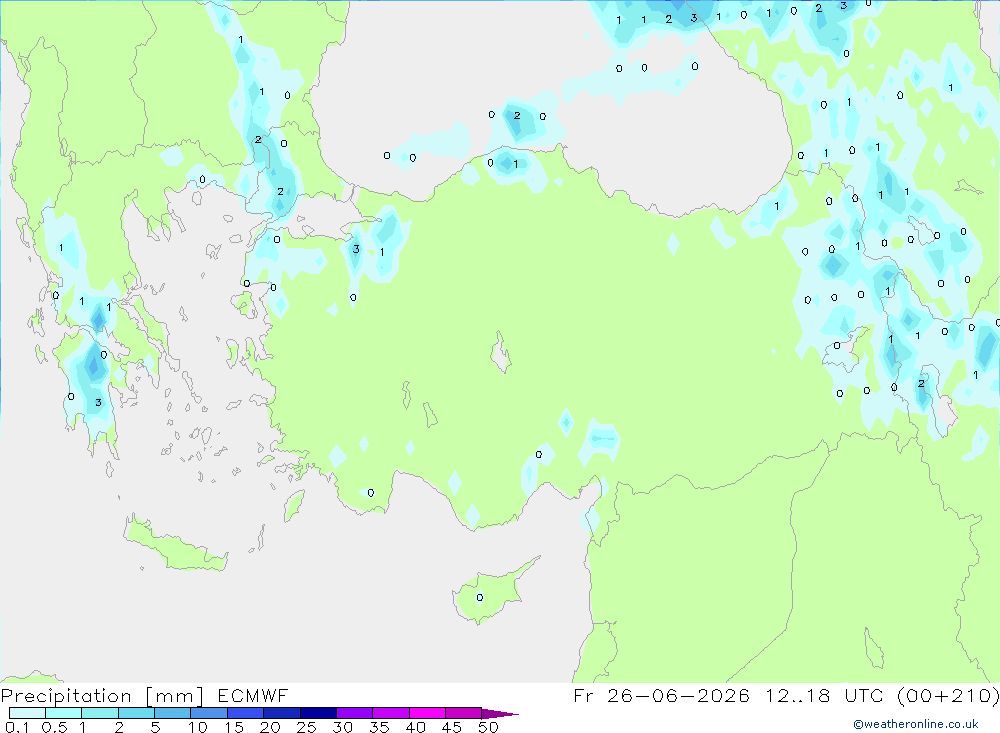Select the magenta 40–45 legend swatch

[427, 713]
